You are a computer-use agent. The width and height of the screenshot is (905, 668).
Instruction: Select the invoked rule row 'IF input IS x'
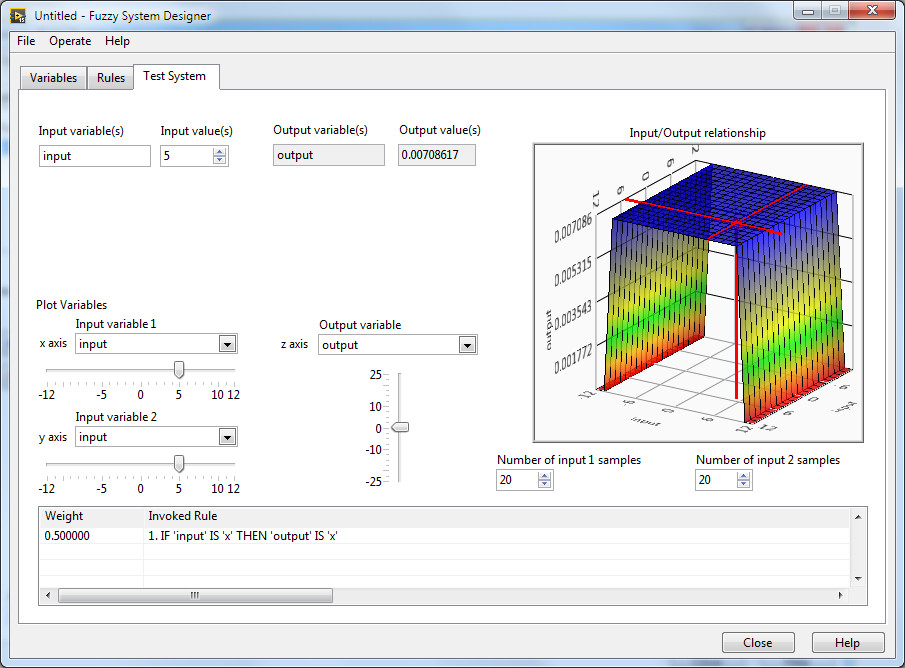pos(444,536)
